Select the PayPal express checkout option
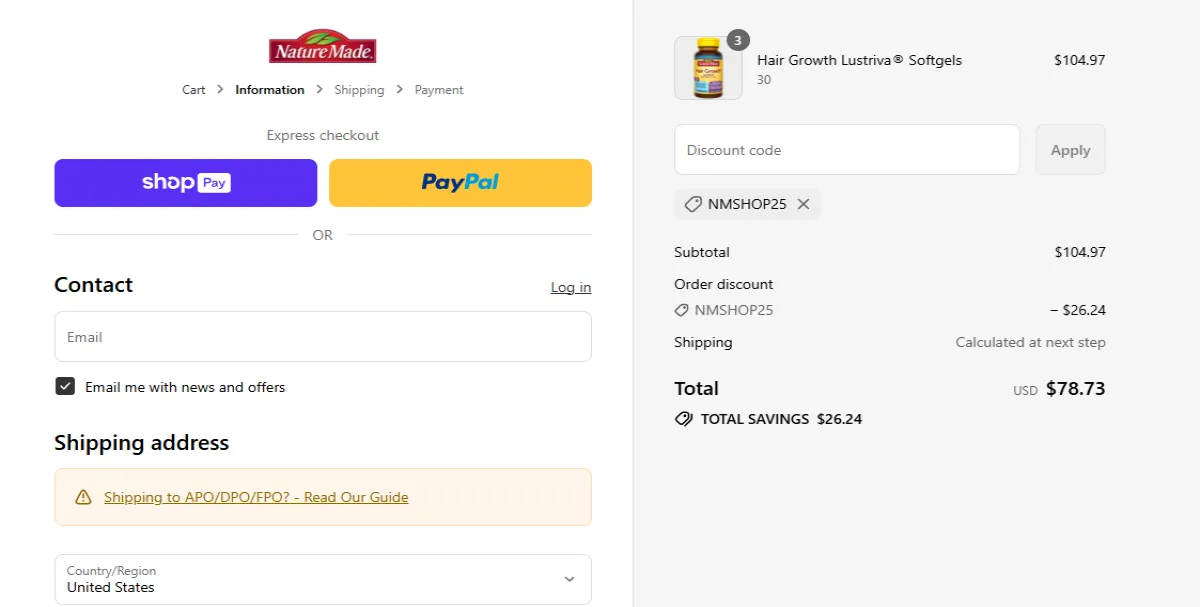The width and height of the screenshot is (1200, 607). pos(460,182)
